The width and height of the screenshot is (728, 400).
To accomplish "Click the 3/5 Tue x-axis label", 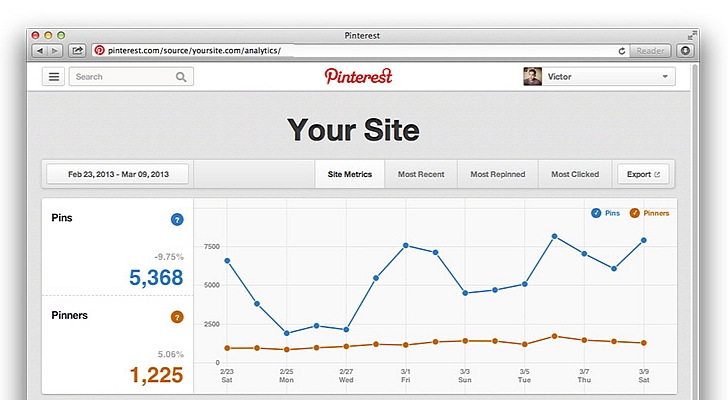I will (525, 375).
